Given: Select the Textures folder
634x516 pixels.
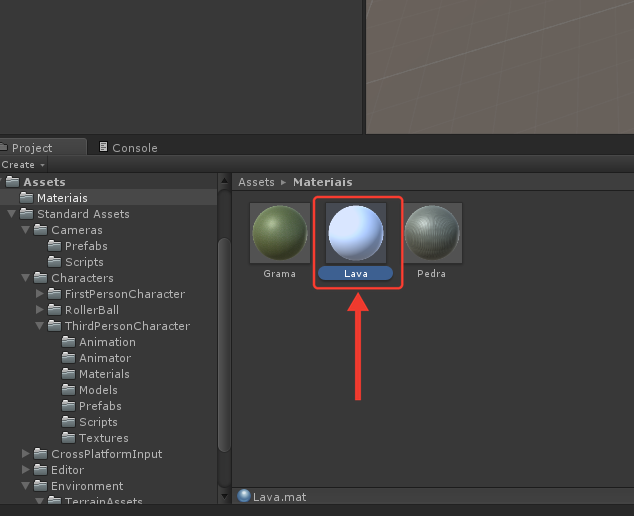Looking at the screenshot, I should (x=95, y=438).
